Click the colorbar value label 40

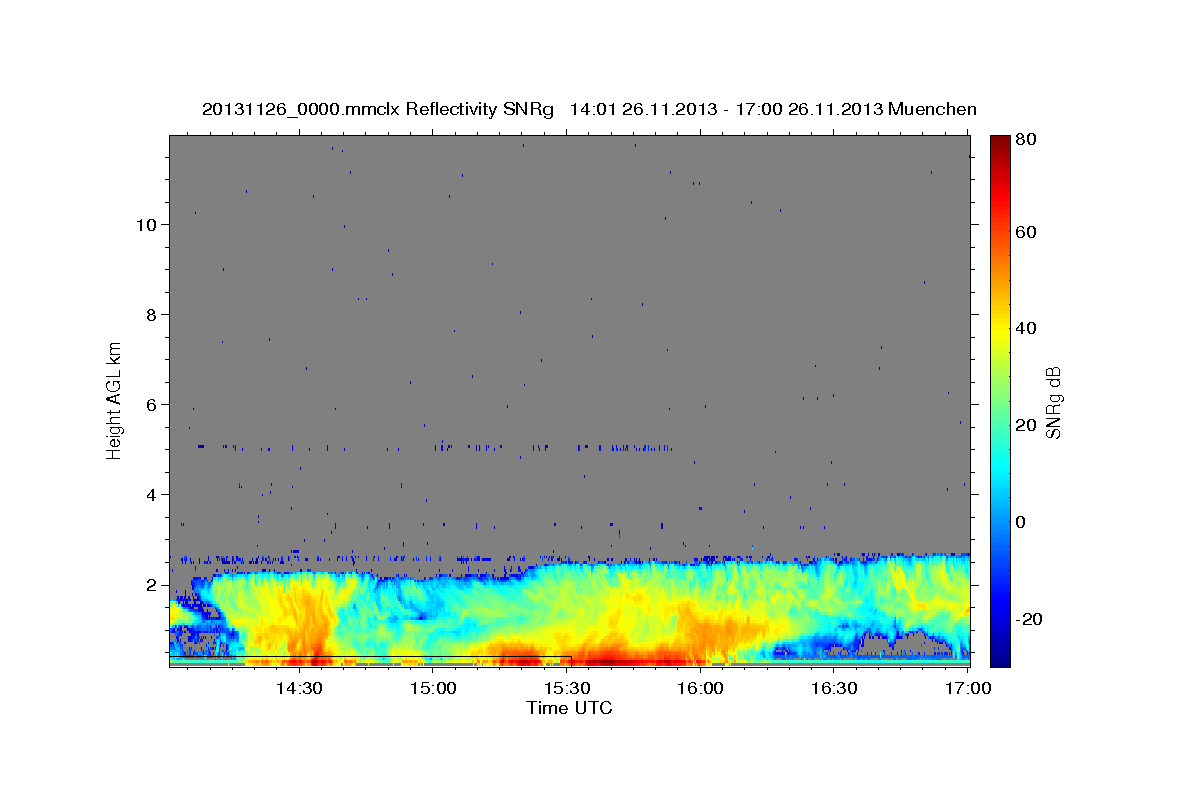pyautogui.click(x=1026, y=328)
